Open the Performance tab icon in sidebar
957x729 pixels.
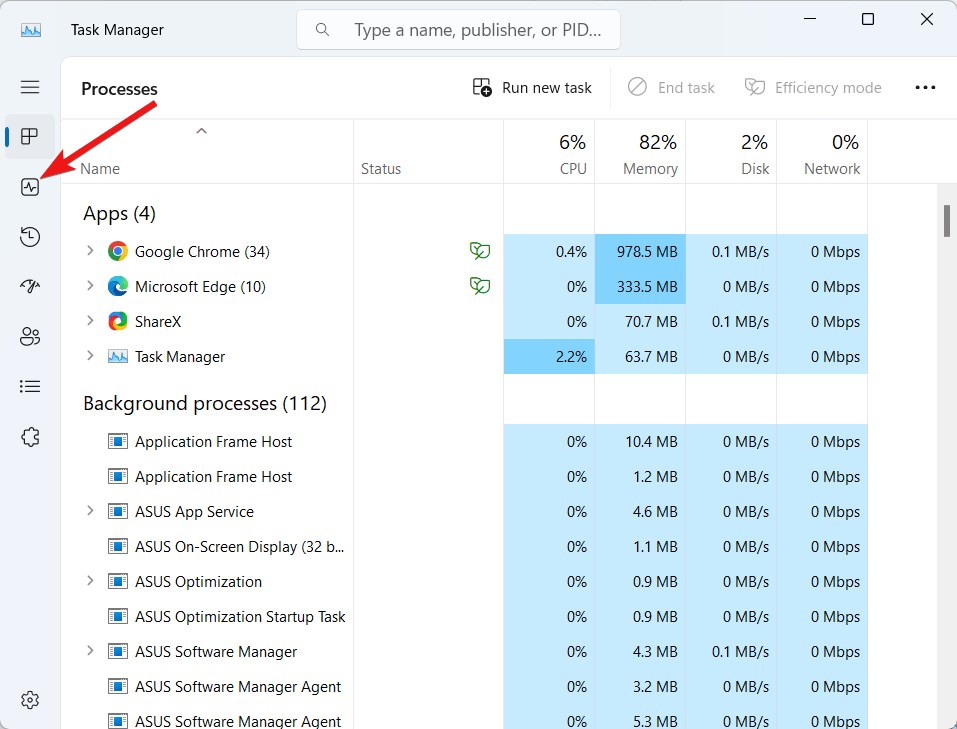pos(30,187)
